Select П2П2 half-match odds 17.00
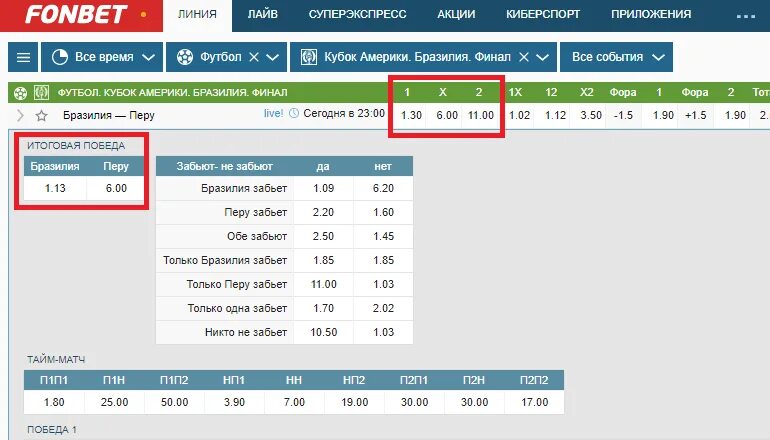770x440 pixels. point(534,402)
